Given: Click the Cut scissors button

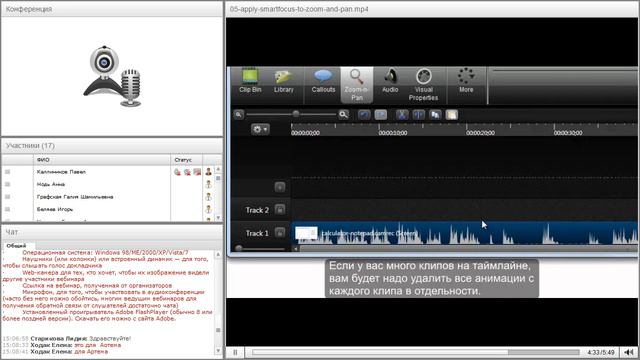Looking at the screenshot, I should (402, 115).
